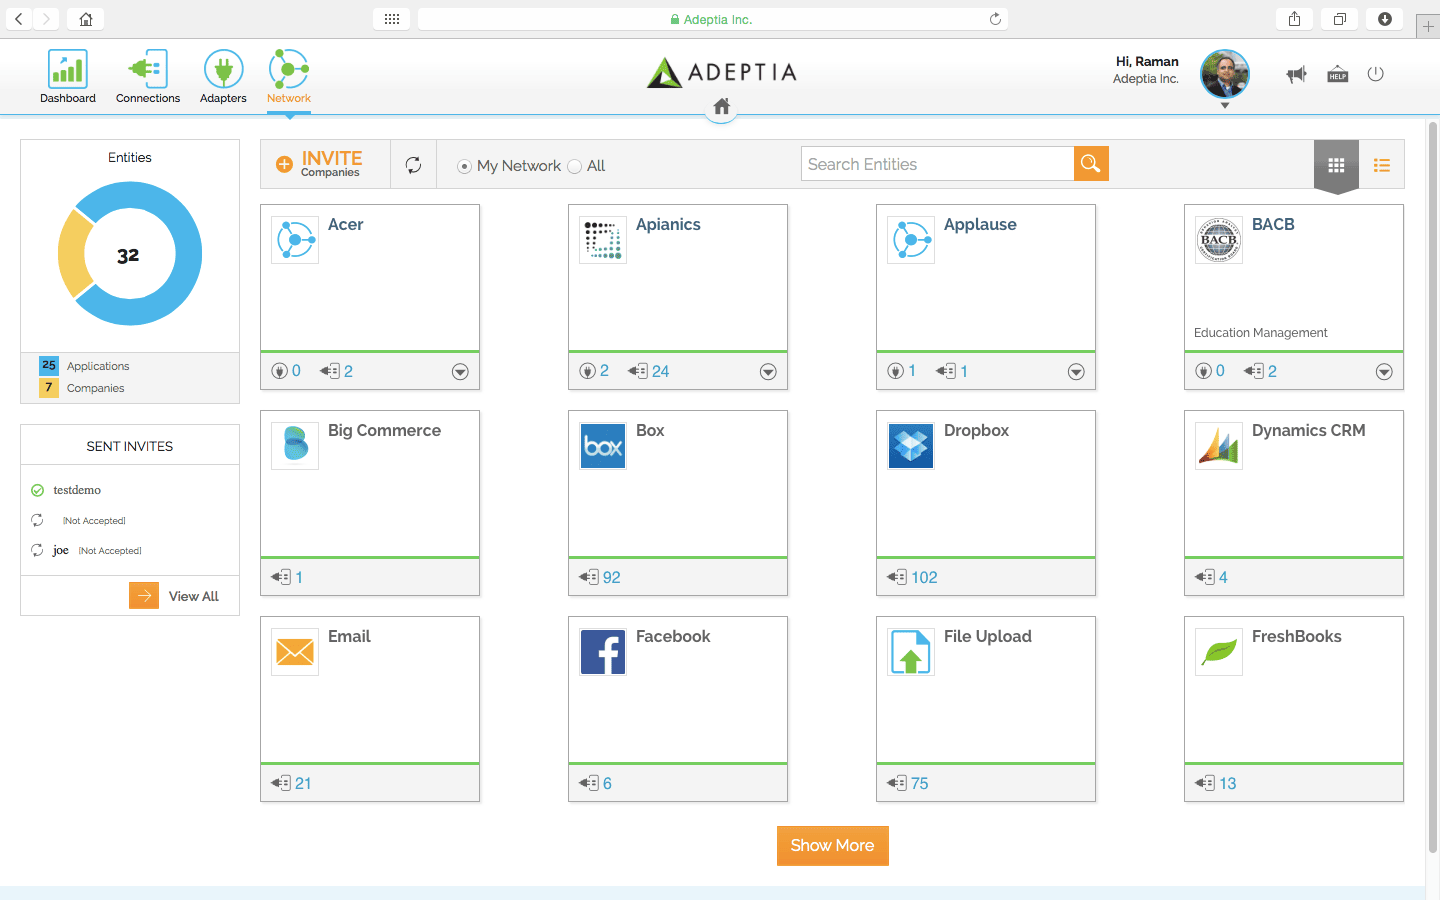1440x900 pixels.
Task: Click the entities donut chart
Action: 129,254
